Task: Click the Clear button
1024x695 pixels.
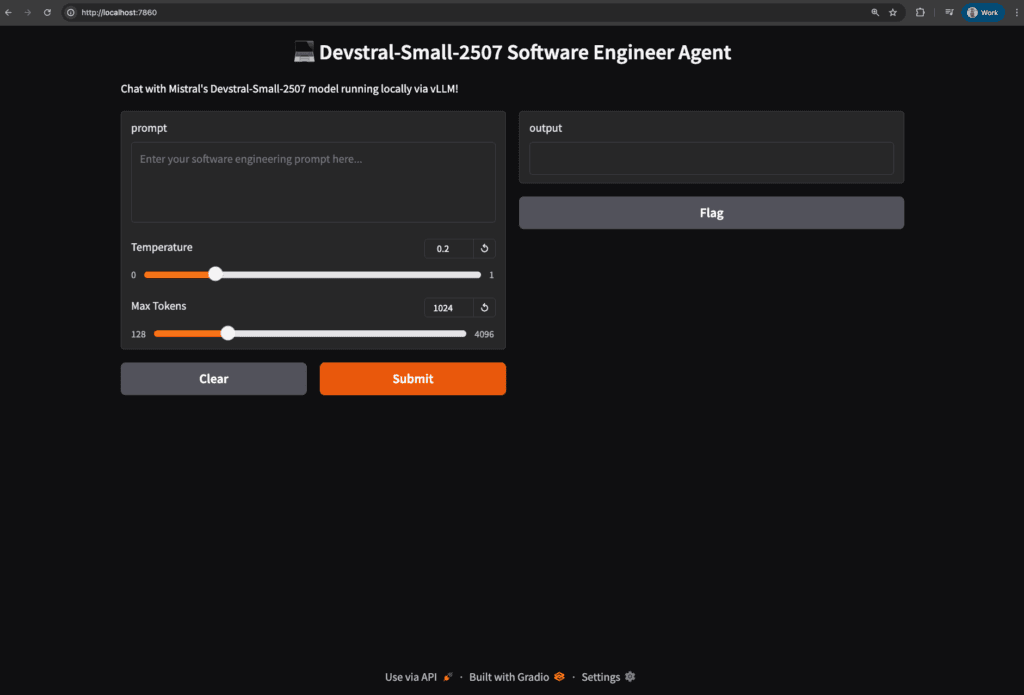Action: click(x=214, y=379)
